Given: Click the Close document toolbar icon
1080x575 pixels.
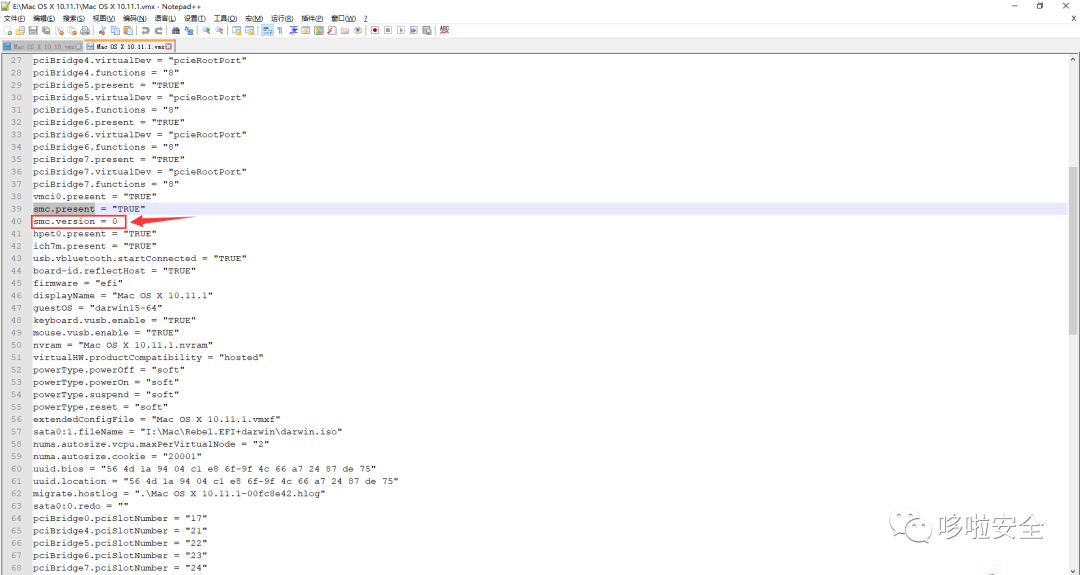Looking at the screenshot, I should pyautogui.click(x=59, y=30).
